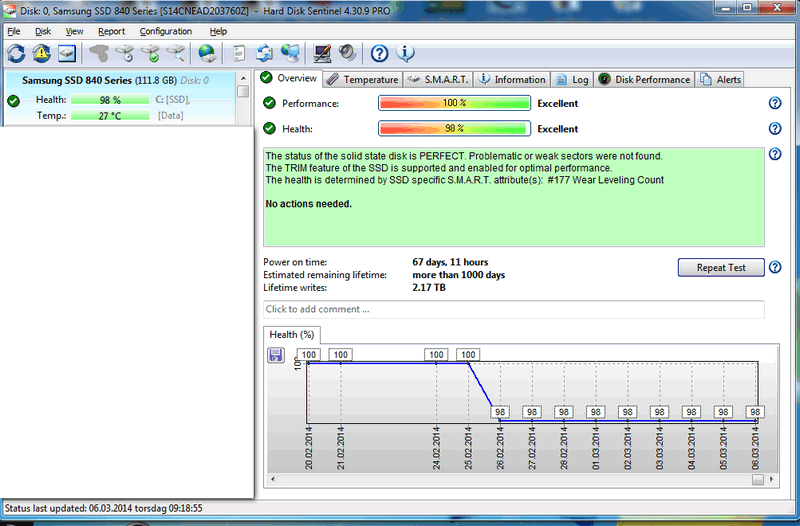Click the blue circular-arrows refresh icon in toolbar

16,53
